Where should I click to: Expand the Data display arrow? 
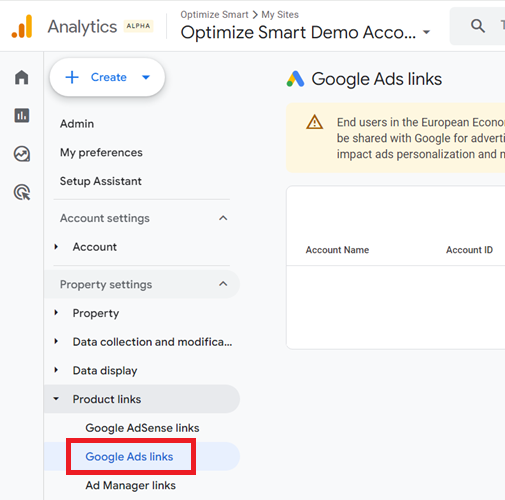56,370
